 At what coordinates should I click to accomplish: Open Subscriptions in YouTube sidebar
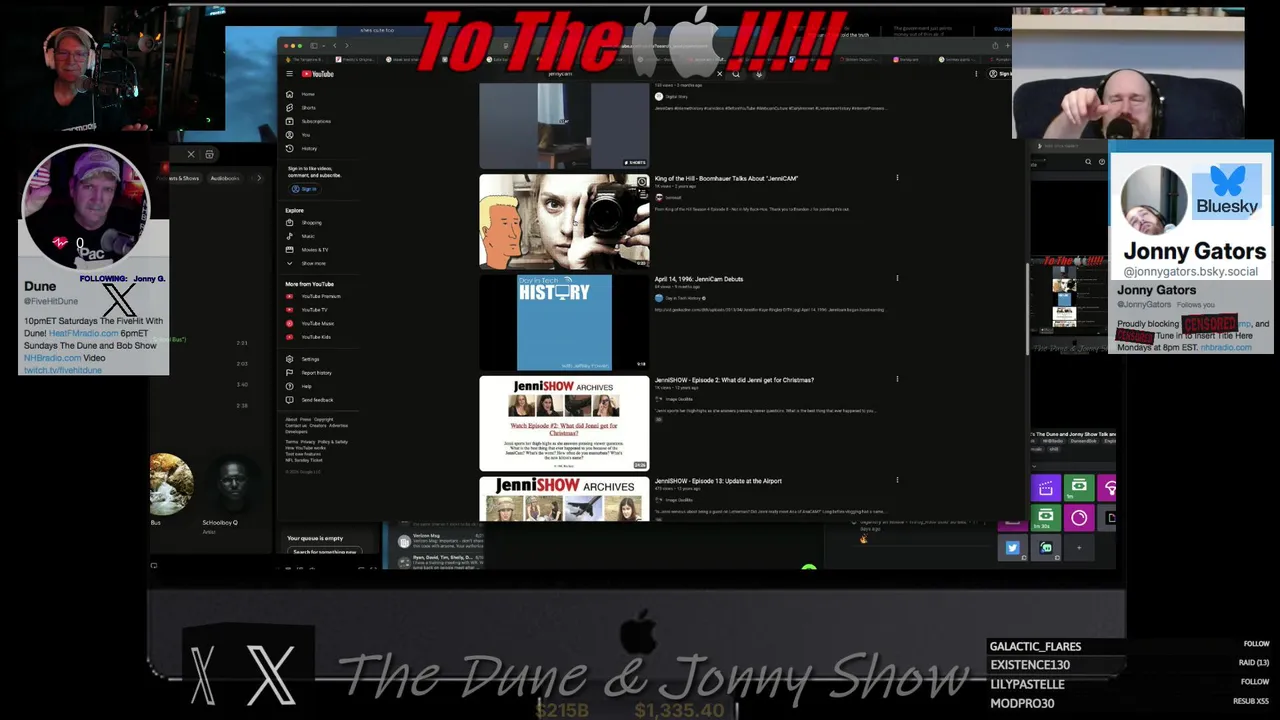coord(309,121)
